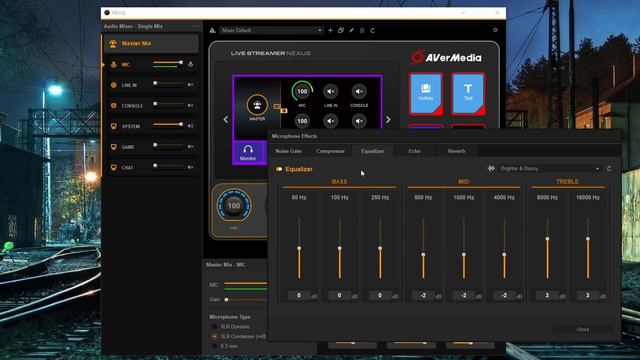Select XLR Dynamic microphone type
640x360 pixels.
pyautogui.click(x=215, y=327)
